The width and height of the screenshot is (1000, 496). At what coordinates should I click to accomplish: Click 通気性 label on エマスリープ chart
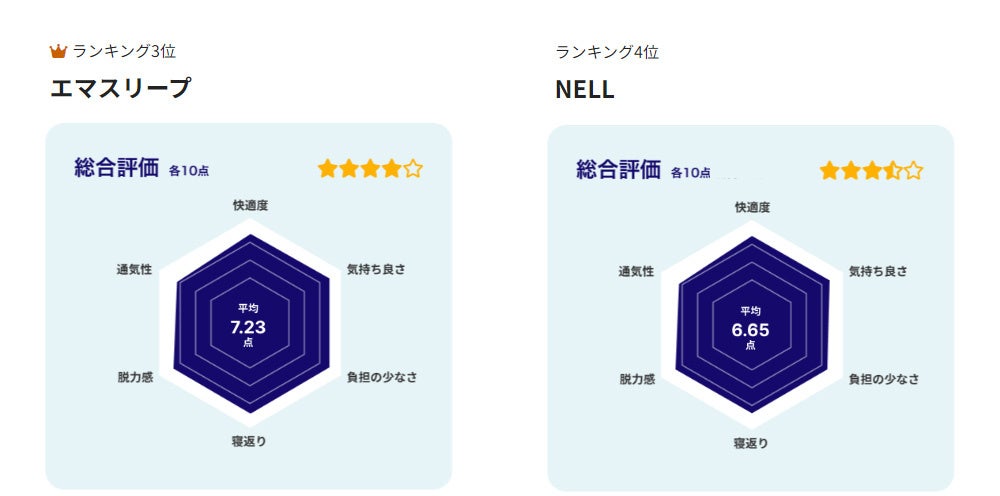click(x=134, y=269)
